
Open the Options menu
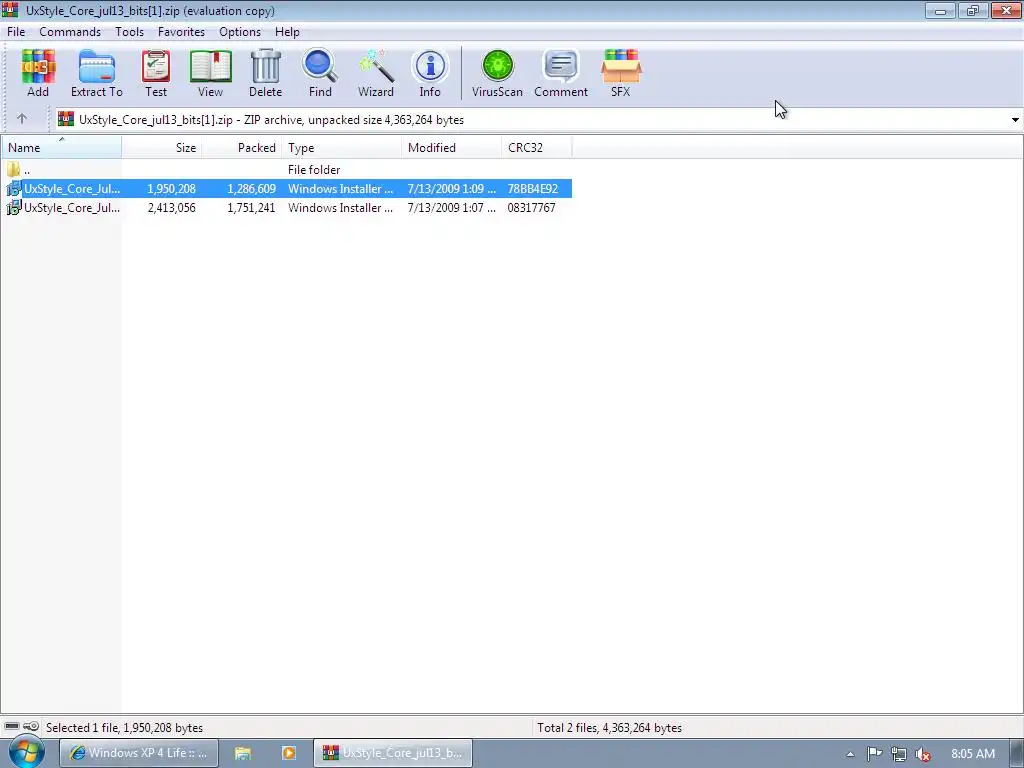[x=240, y=31]
